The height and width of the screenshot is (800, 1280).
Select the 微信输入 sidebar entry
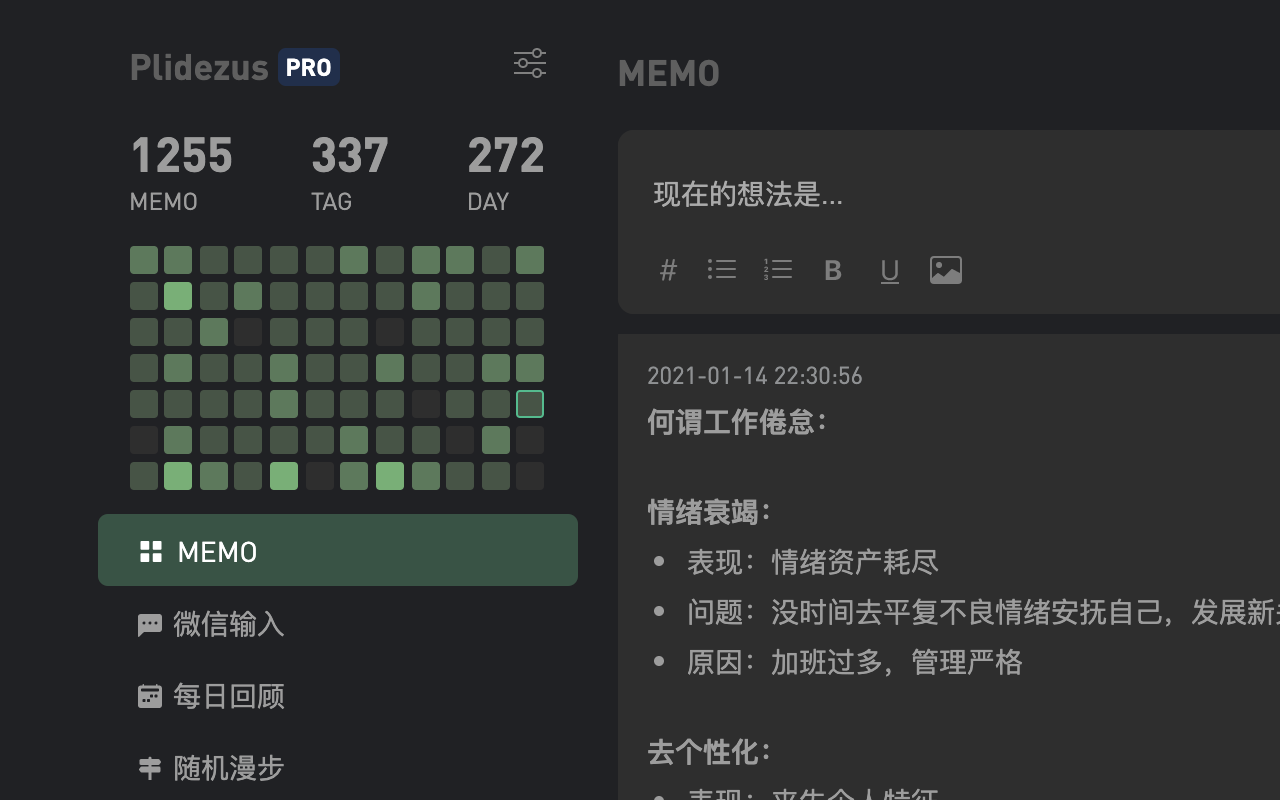pyautogui.click(x=230, y=624)
